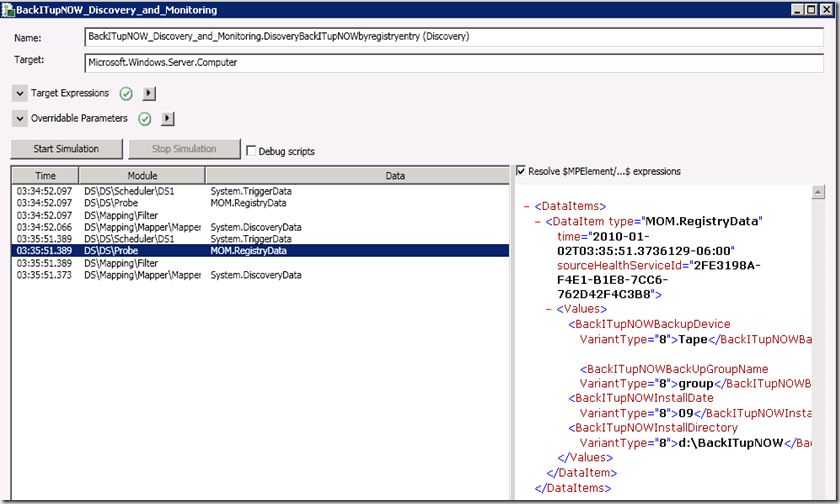Image resolution: width=840 pixels, height=504 pixels.
Task: Click the BackITupNOWBackUpGroupName XML element
Action: pyautogui.click(x=674, y=369)
